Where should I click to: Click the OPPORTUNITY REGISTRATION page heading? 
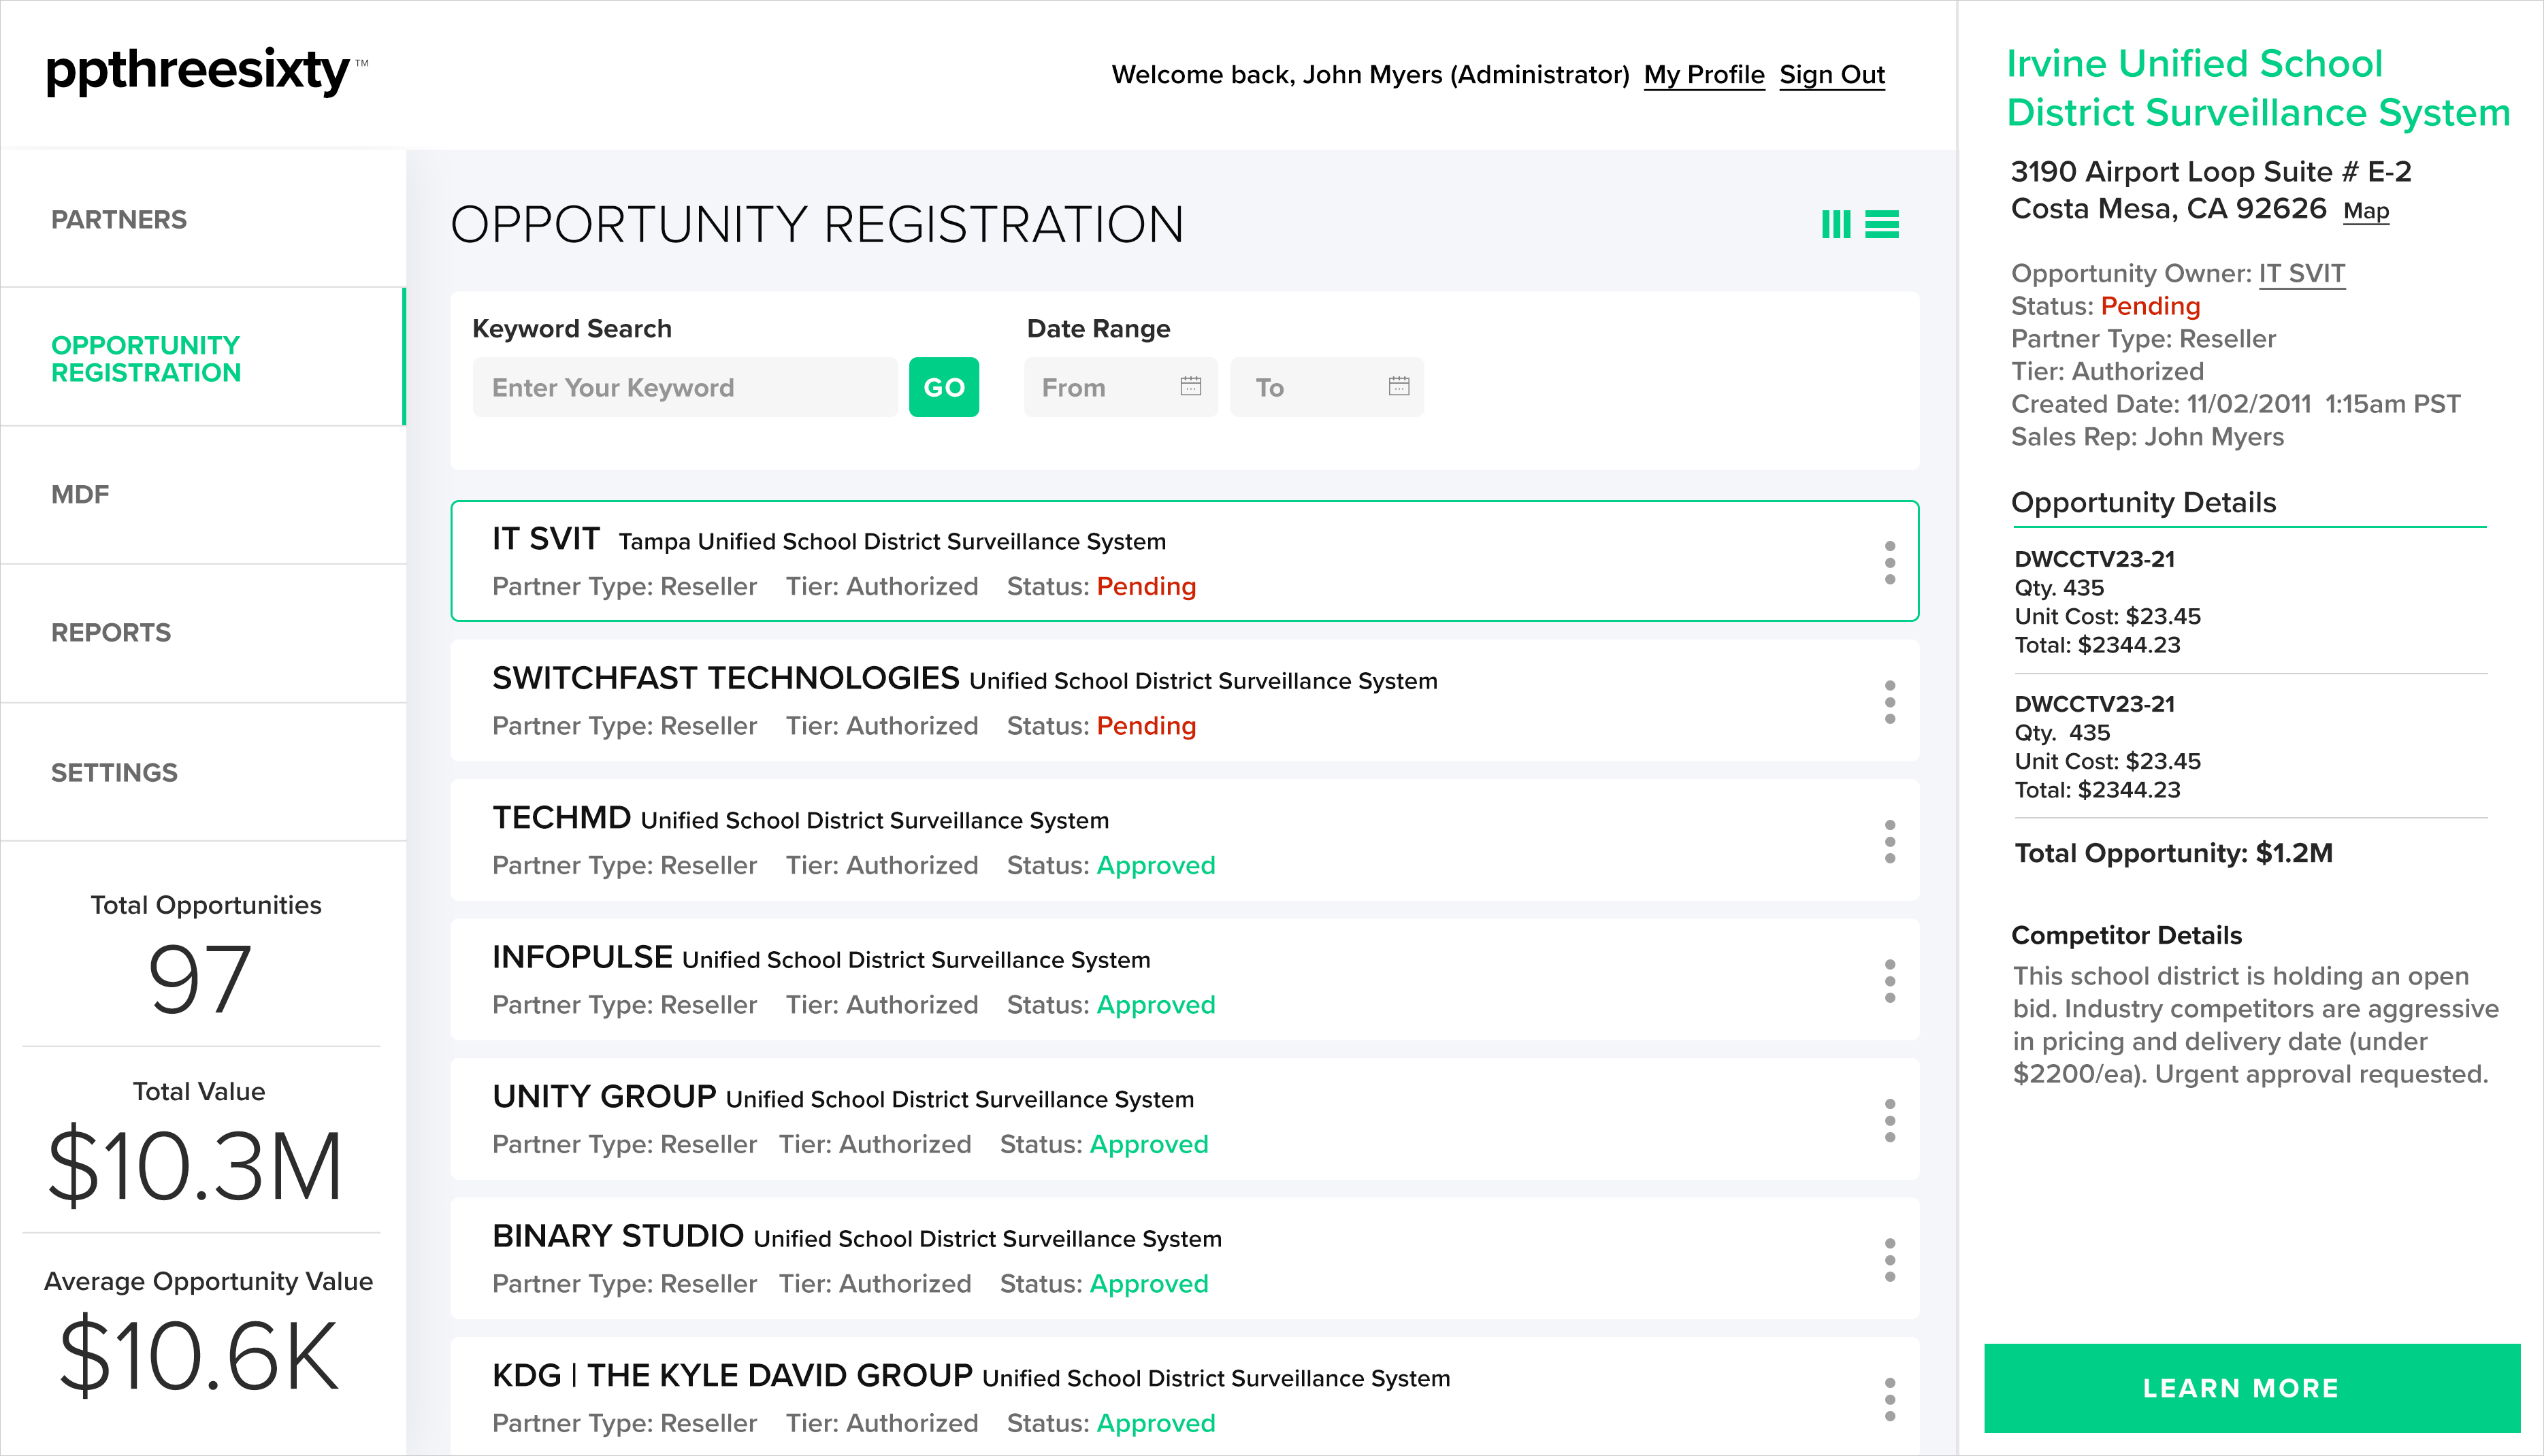[817, 224]
